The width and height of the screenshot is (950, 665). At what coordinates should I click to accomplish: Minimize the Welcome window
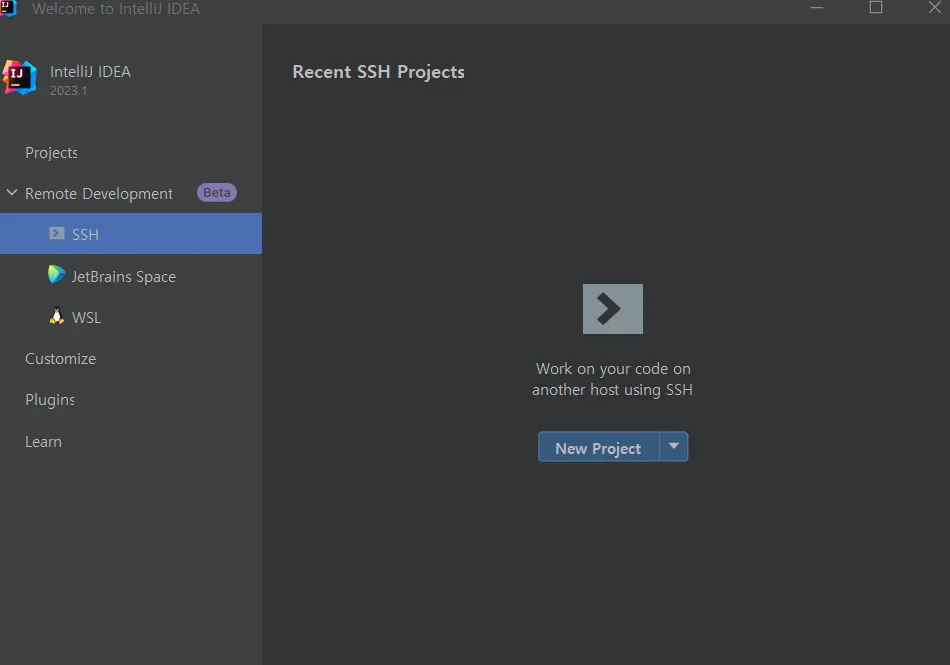click(817, 8)
